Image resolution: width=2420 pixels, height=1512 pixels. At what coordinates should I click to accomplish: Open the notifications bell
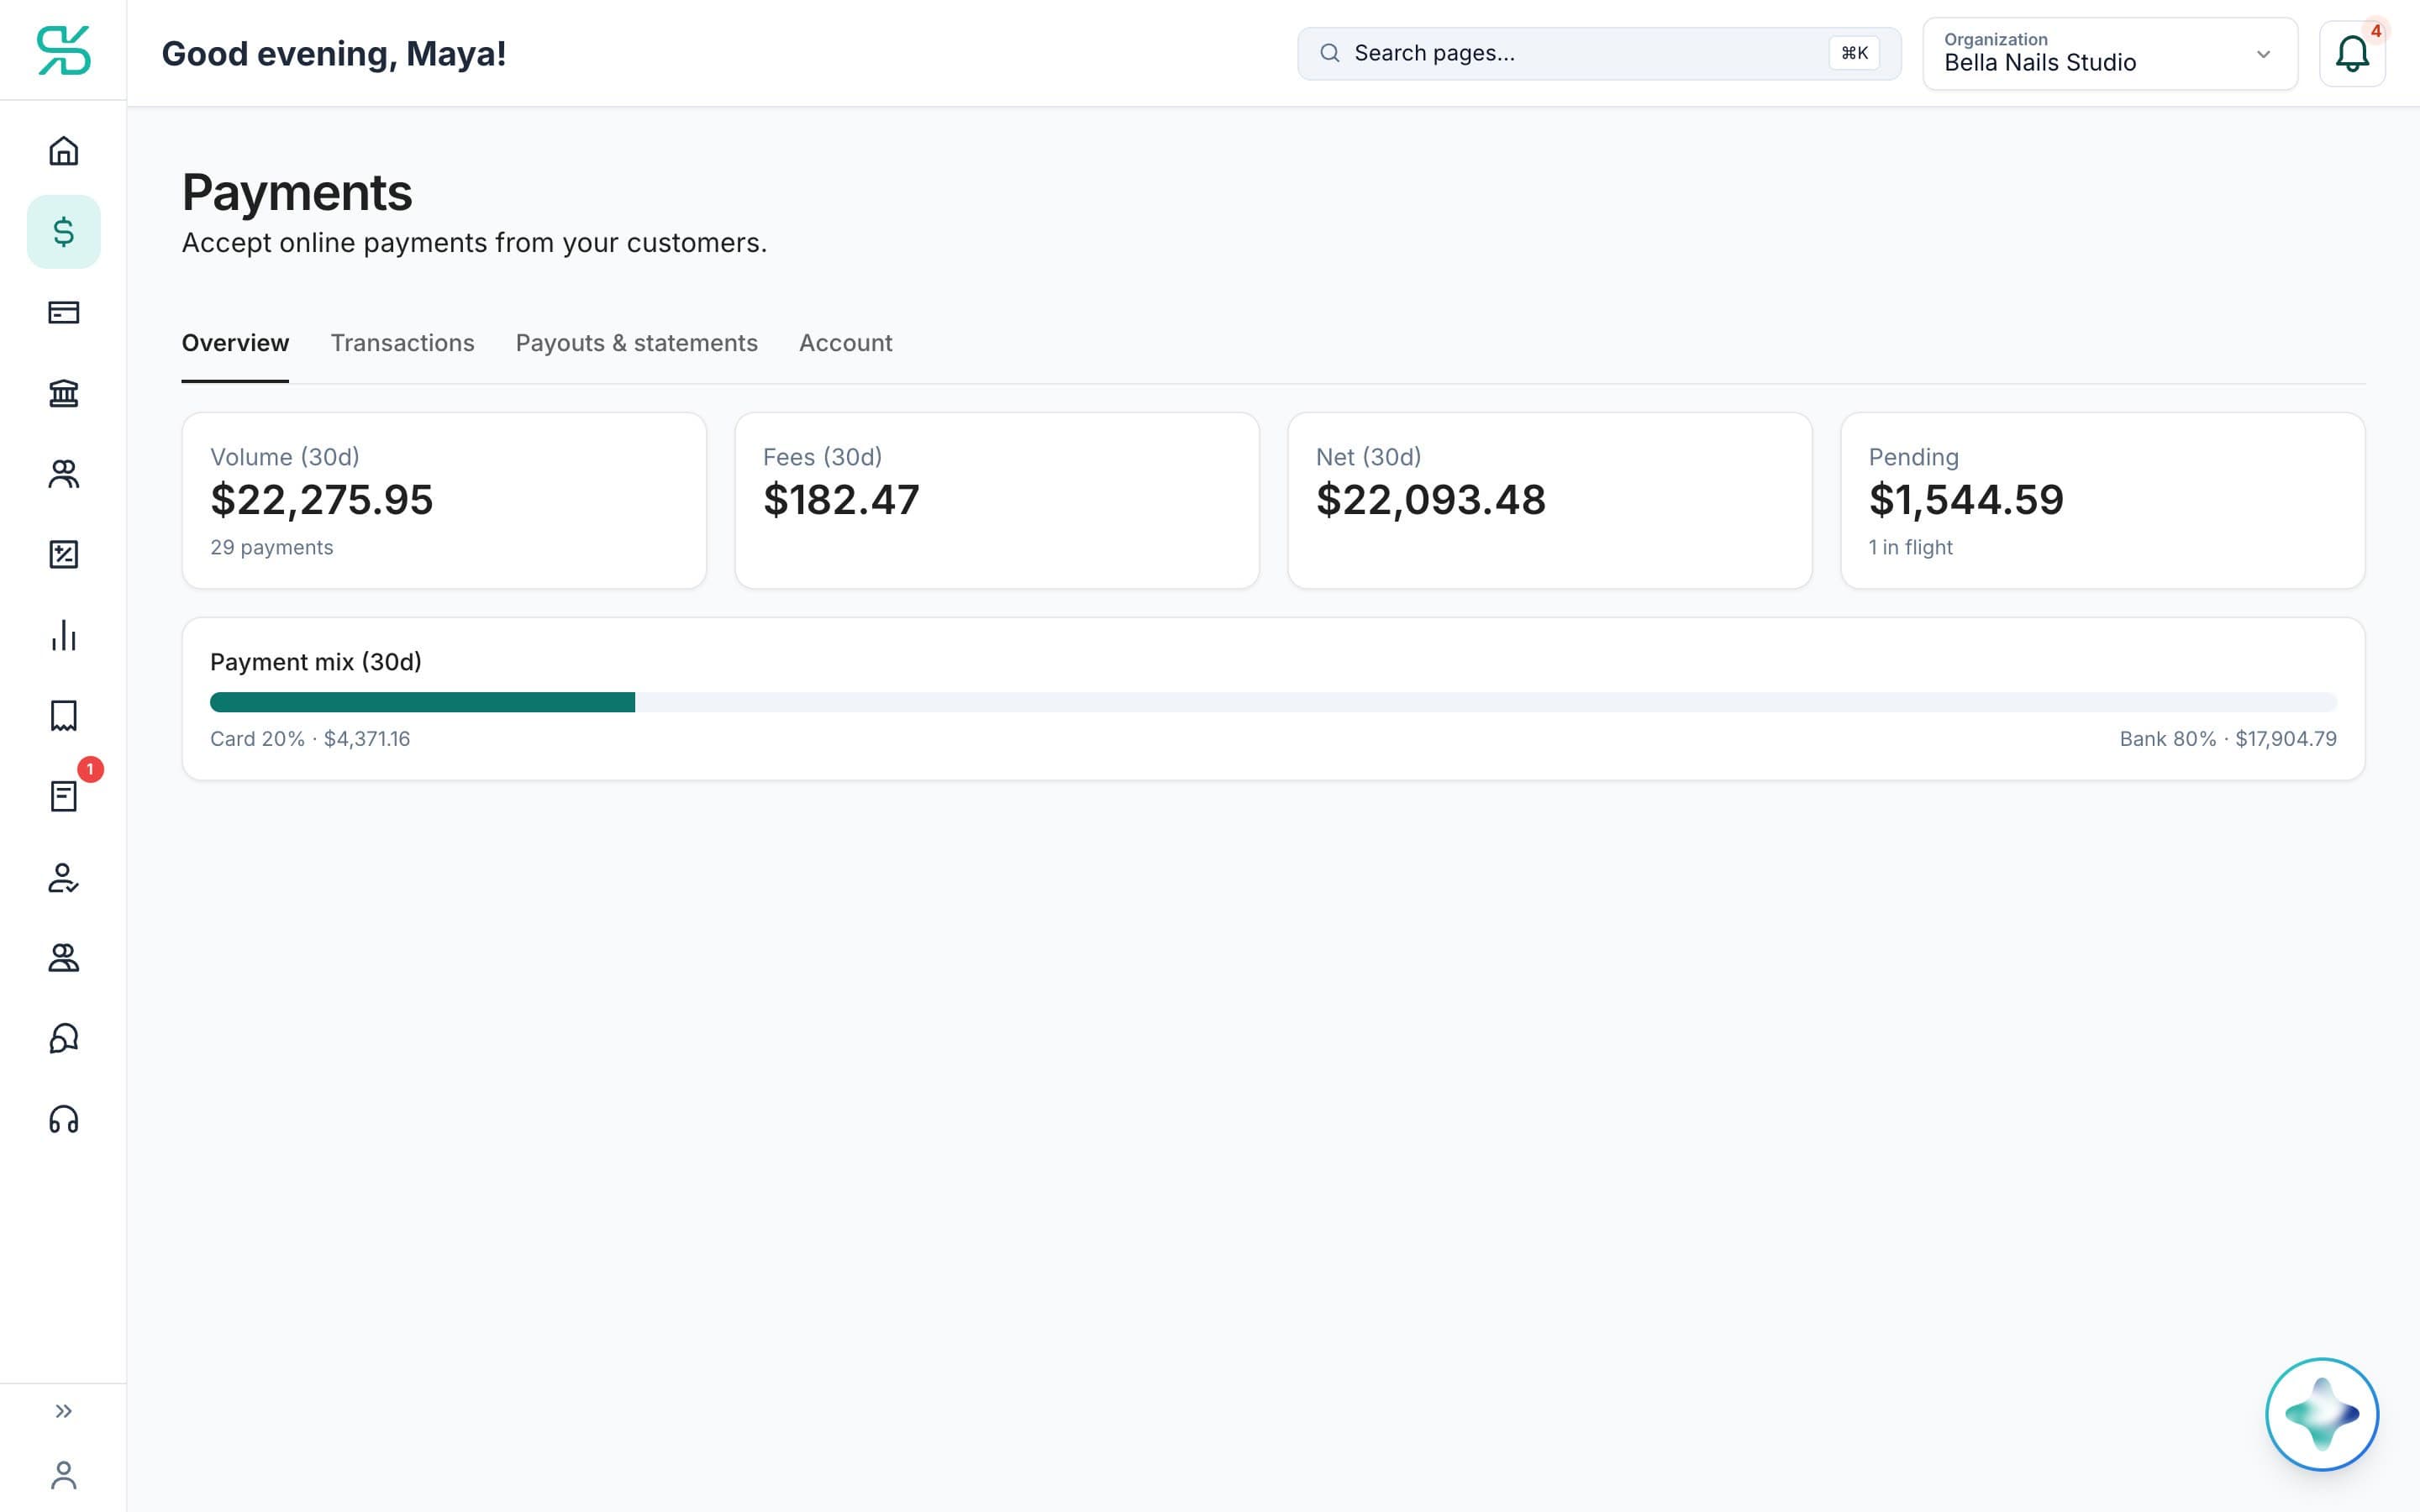2352,54
